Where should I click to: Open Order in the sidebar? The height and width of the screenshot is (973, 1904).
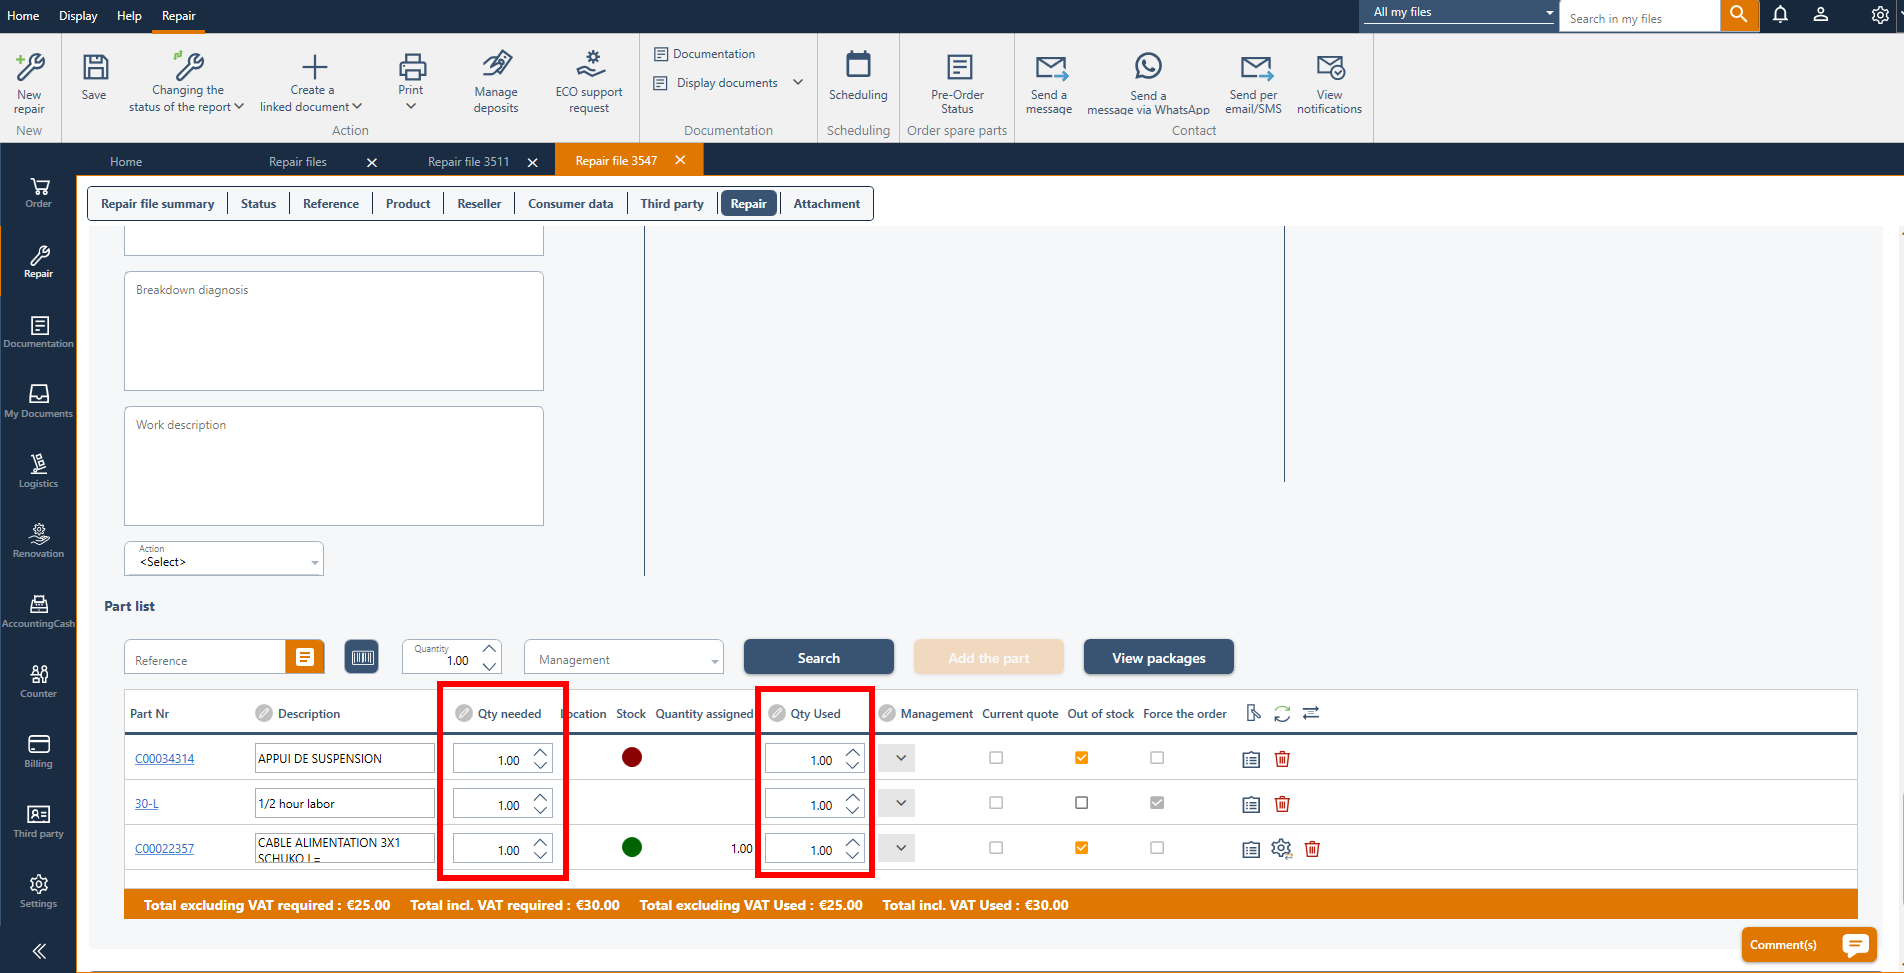[39, 193]
